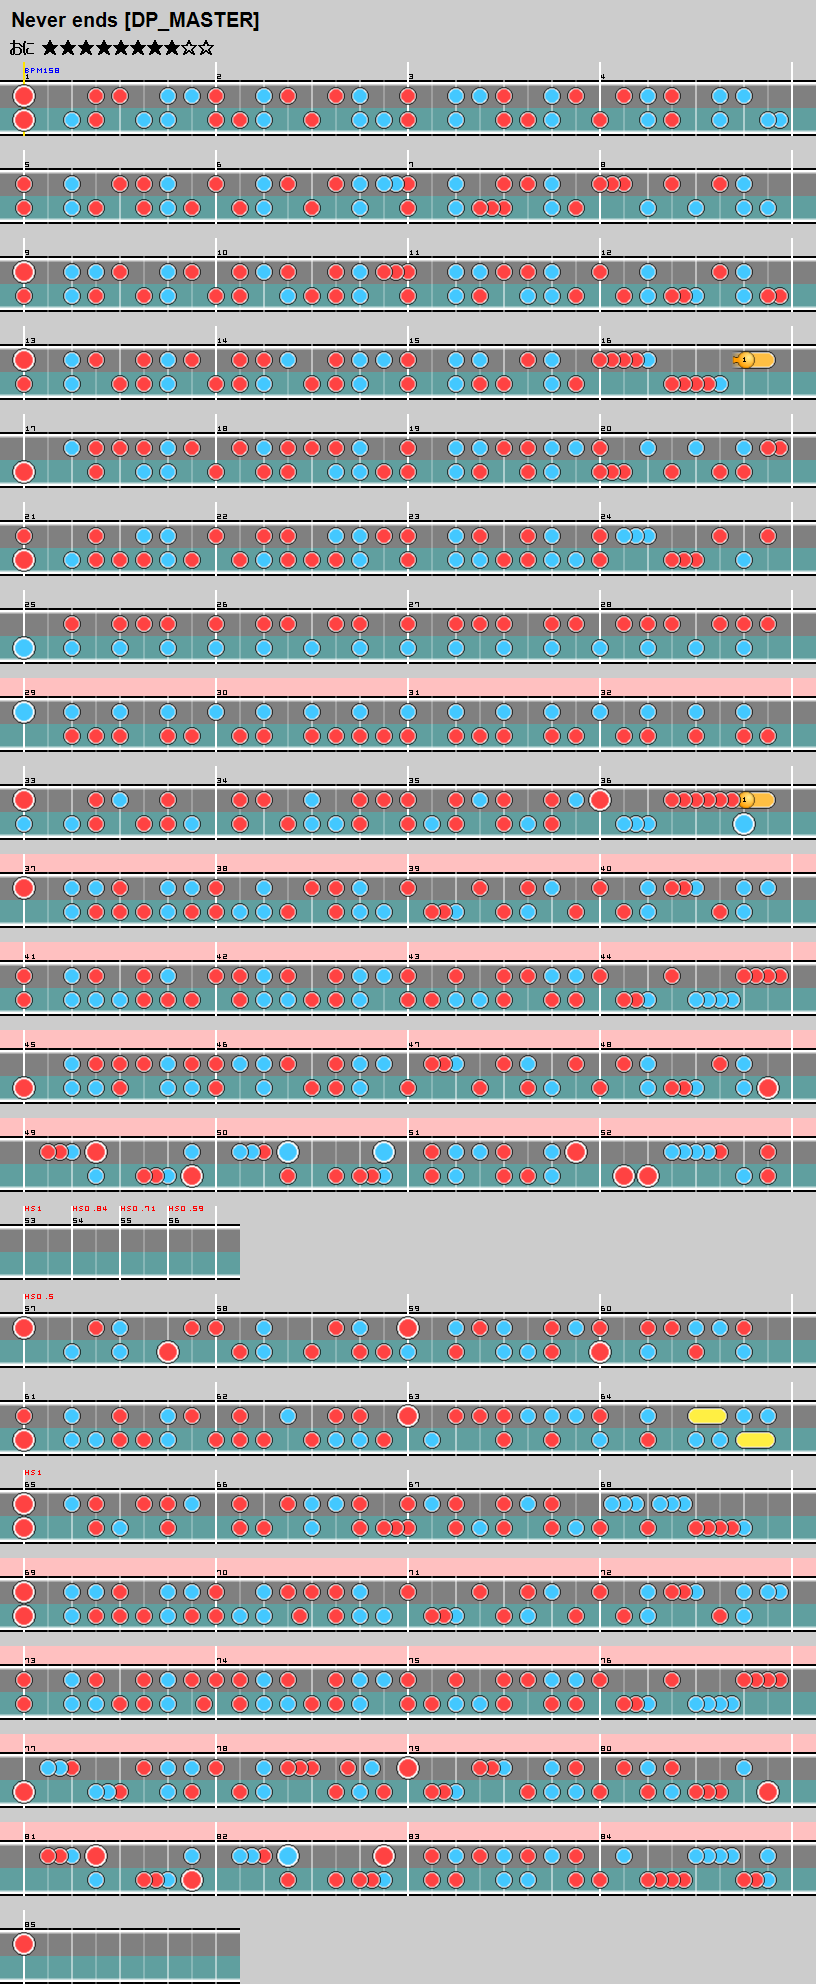816x1984 pixels.
Task: Click the measure 61 number marker
Action: pyautogui.click(x=30, y=1397)
